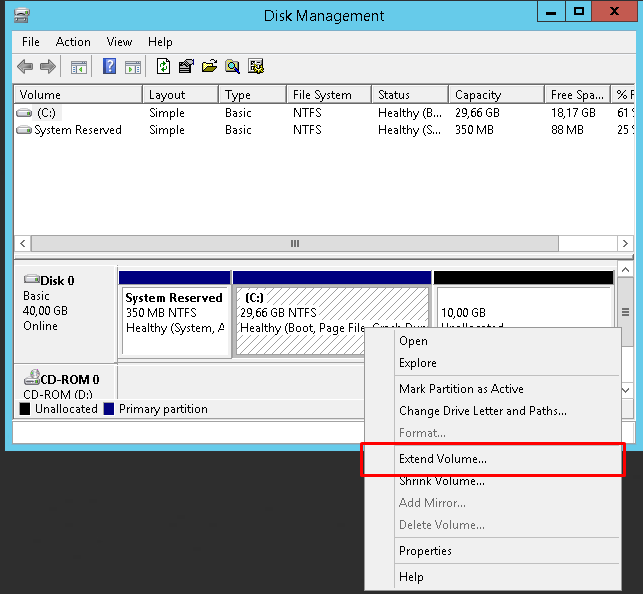Open the Properties toolbar icon with checkmark
This screenshot has height=594, width=643.
186,66
